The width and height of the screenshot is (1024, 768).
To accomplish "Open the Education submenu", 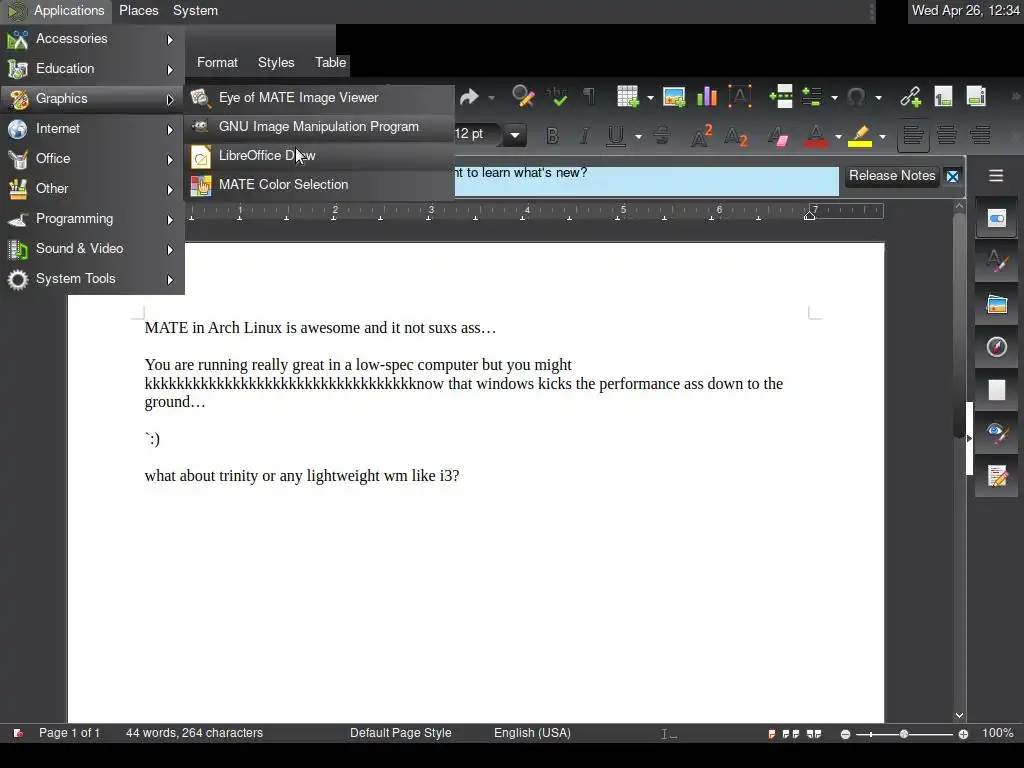I will [x=92, y=69].
